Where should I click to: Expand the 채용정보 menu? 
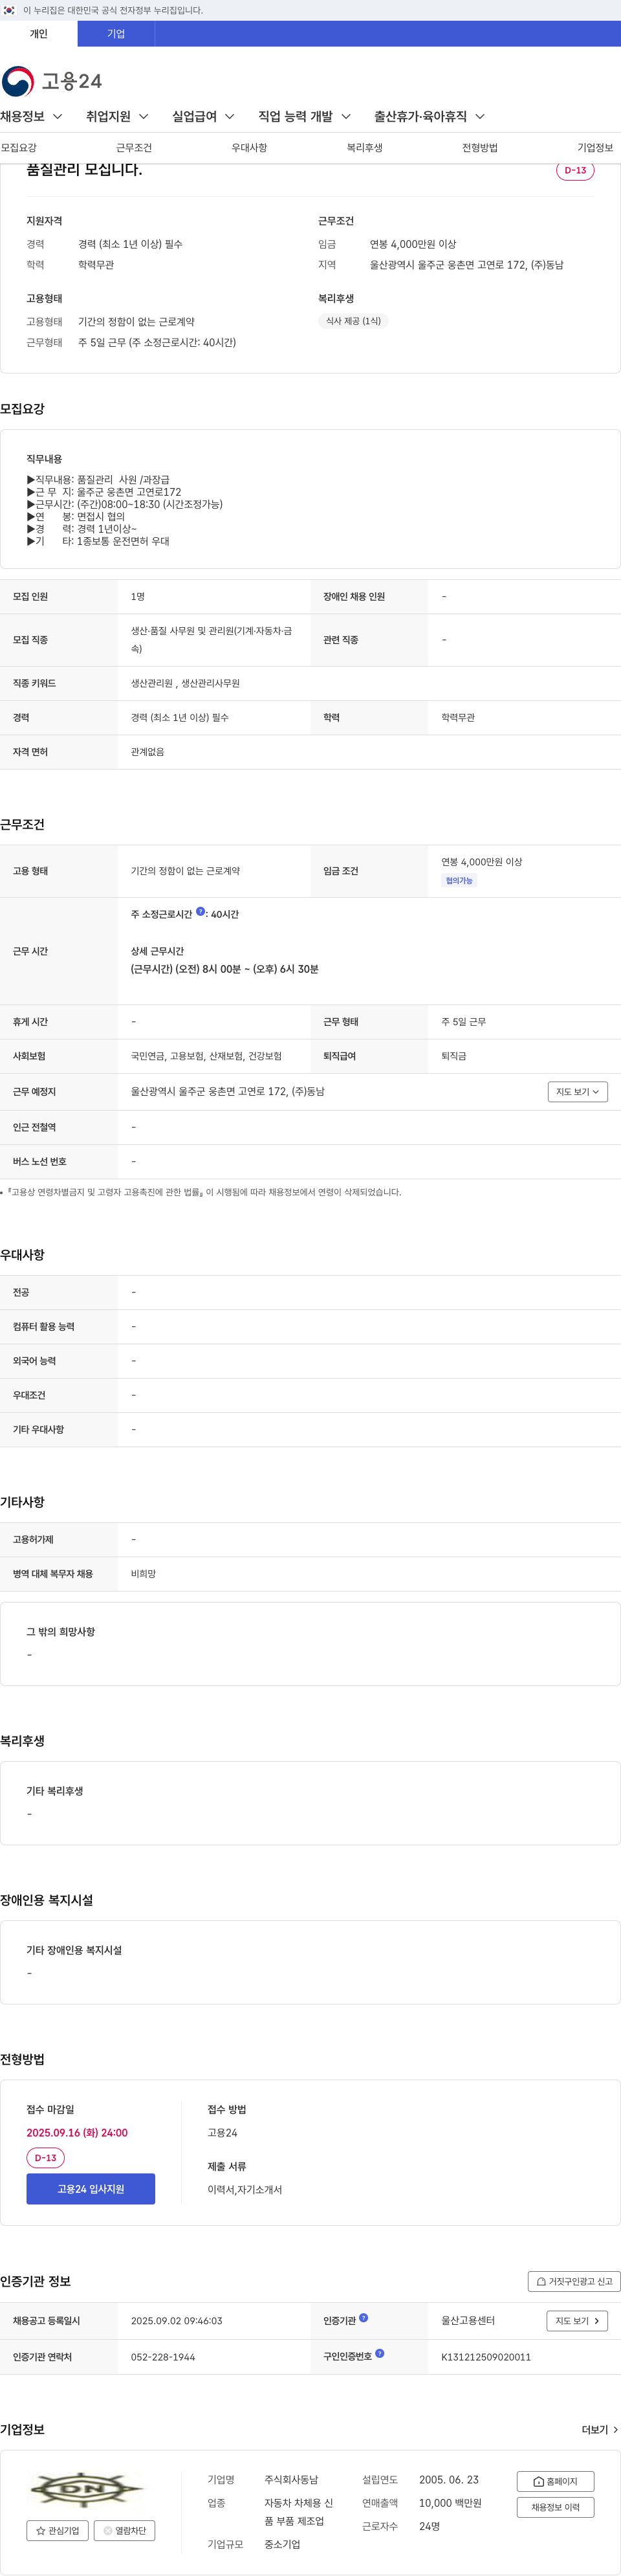pyautogui.click(x=31, y=117)
